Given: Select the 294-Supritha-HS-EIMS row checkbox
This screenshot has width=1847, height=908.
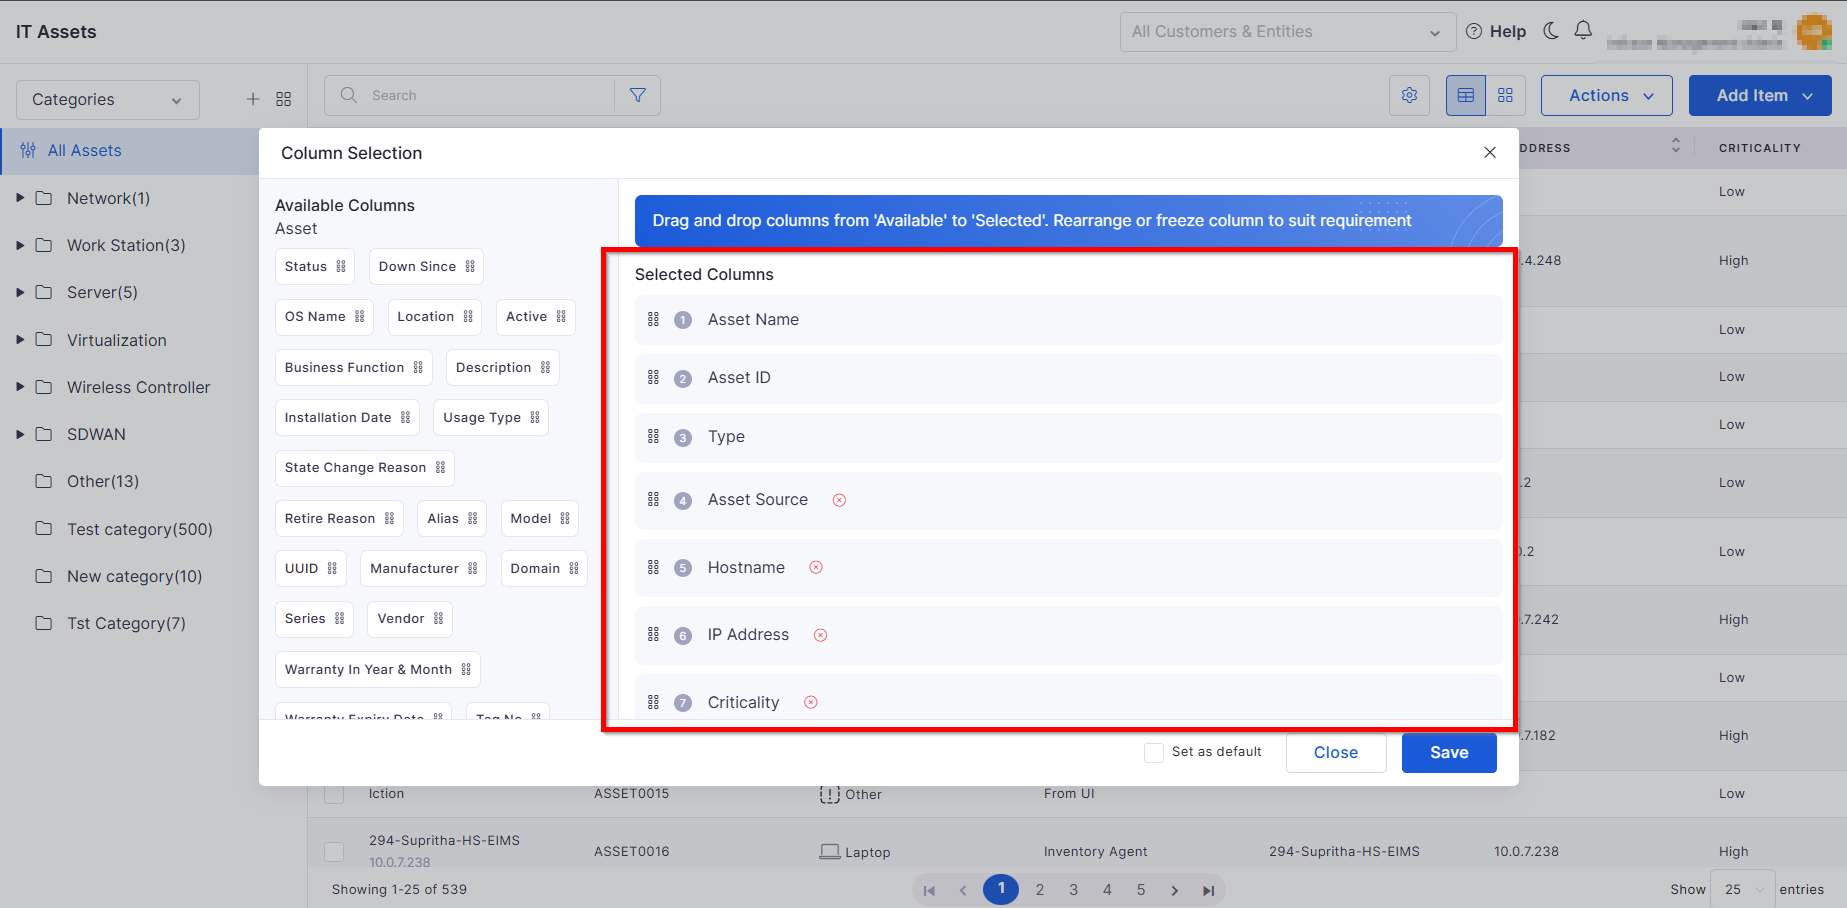Looking at the screenshot, I should coord(334,851).
